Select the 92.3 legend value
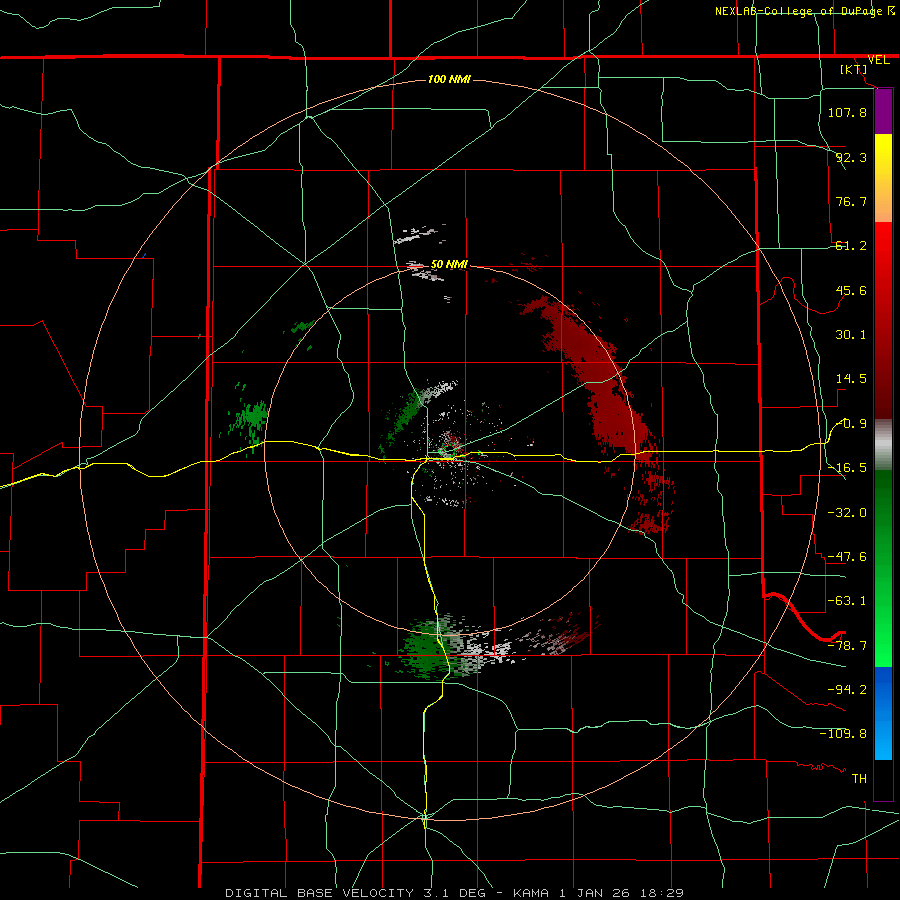This screenshot has width=900, height=900. 851,157
